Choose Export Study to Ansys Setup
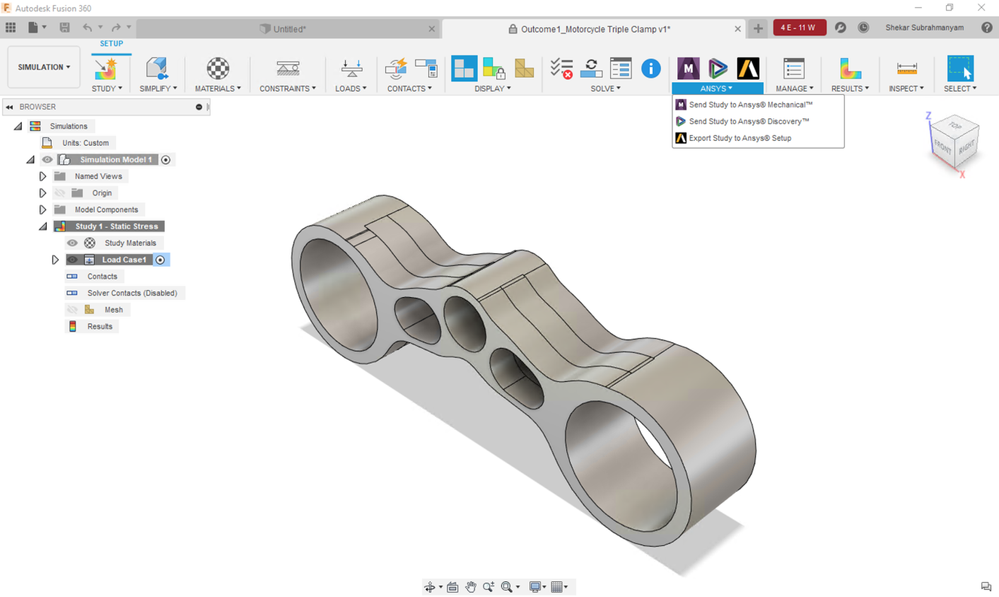This screenshot has width=999, height=597. pos(758,138)
